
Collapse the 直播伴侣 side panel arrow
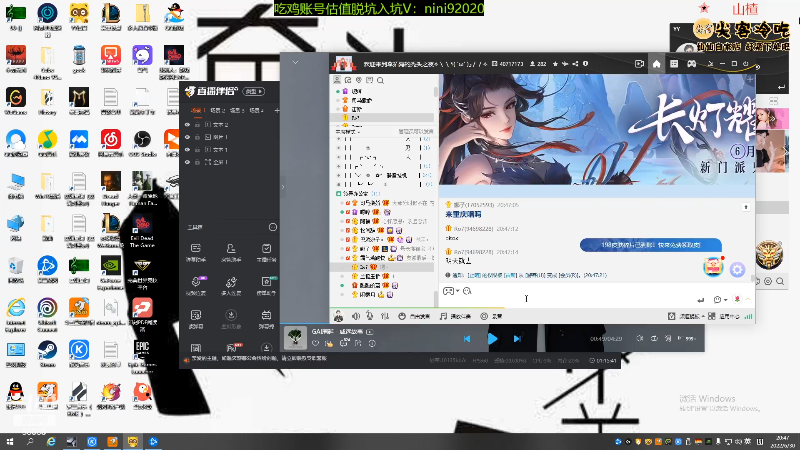pyautogui.click(x=283, y=187)
